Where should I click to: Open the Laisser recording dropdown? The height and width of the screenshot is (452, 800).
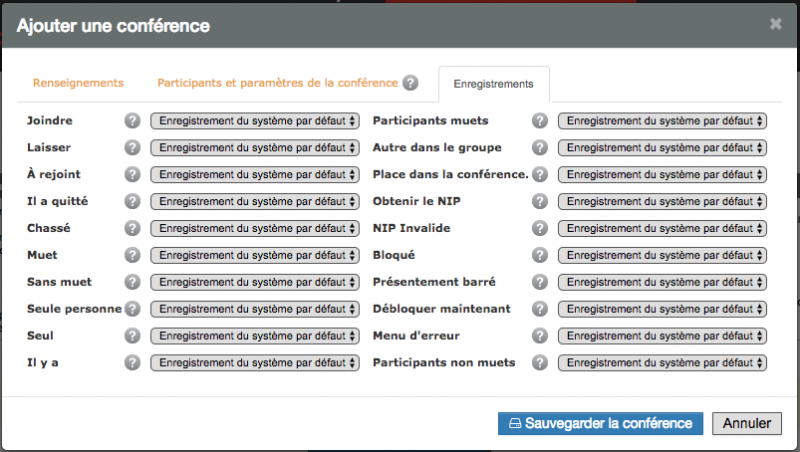pos(255,148)
